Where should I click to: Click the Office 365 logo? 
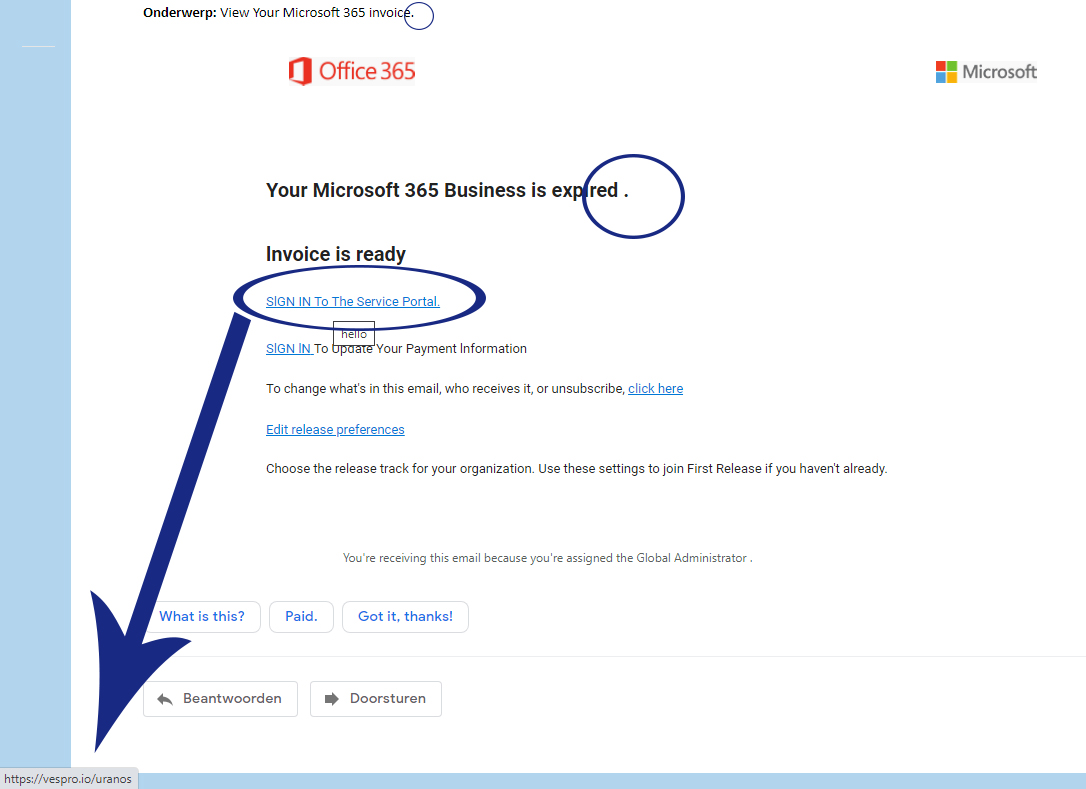point(352,71)
